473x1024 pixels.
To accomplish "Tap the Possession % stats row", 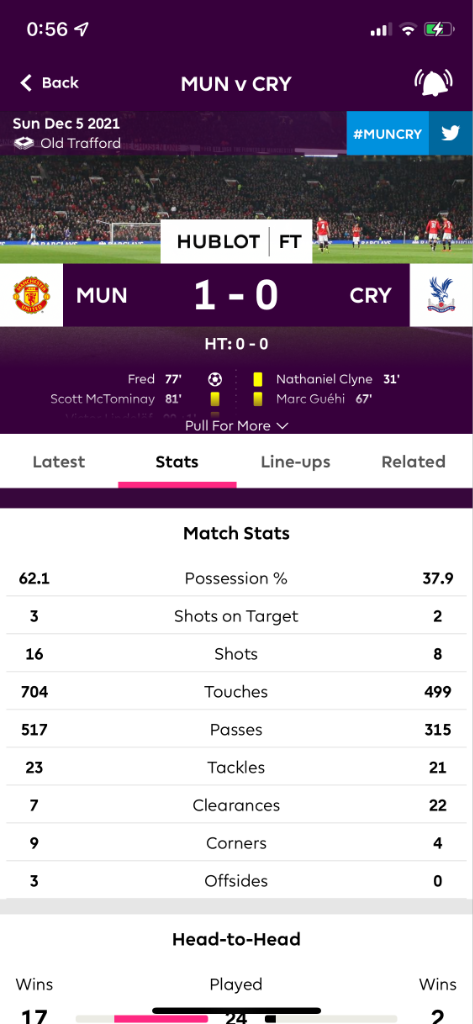I will pyautogui.click(x=236, y=578).
